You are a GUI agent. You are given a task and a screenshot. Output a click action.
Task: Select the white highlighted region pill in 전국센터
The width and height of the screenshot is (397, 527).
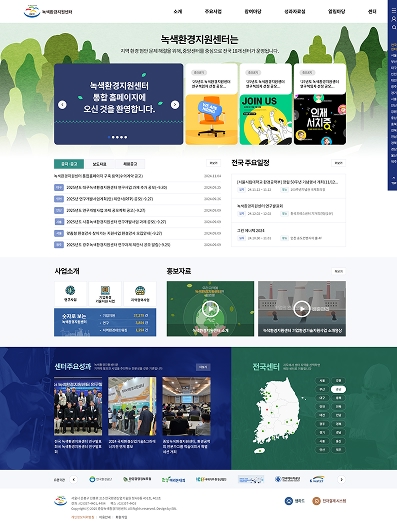tap(338, 389)
